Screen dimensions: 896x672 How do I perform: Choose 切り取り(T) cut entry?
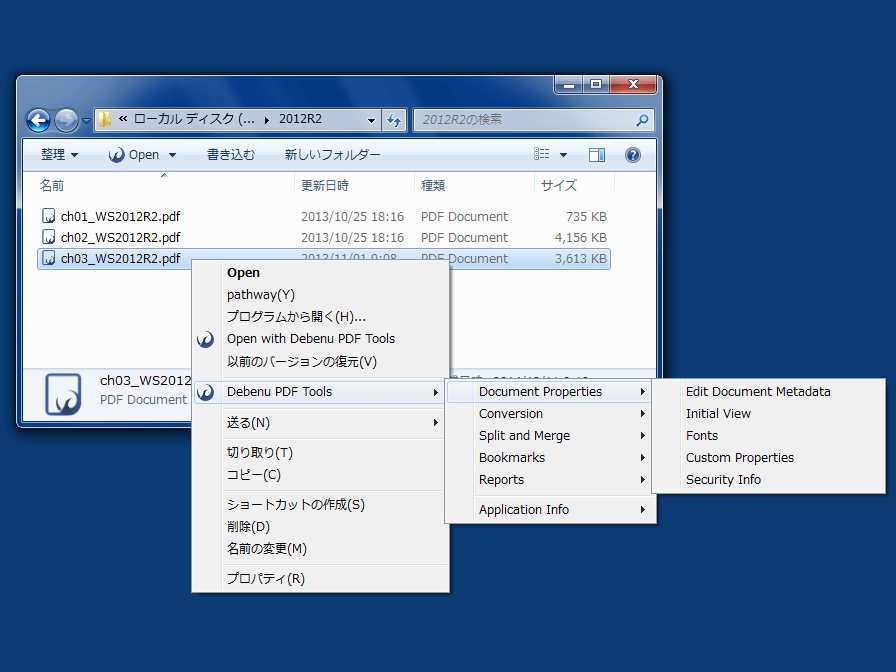click(x=321, y=453)
